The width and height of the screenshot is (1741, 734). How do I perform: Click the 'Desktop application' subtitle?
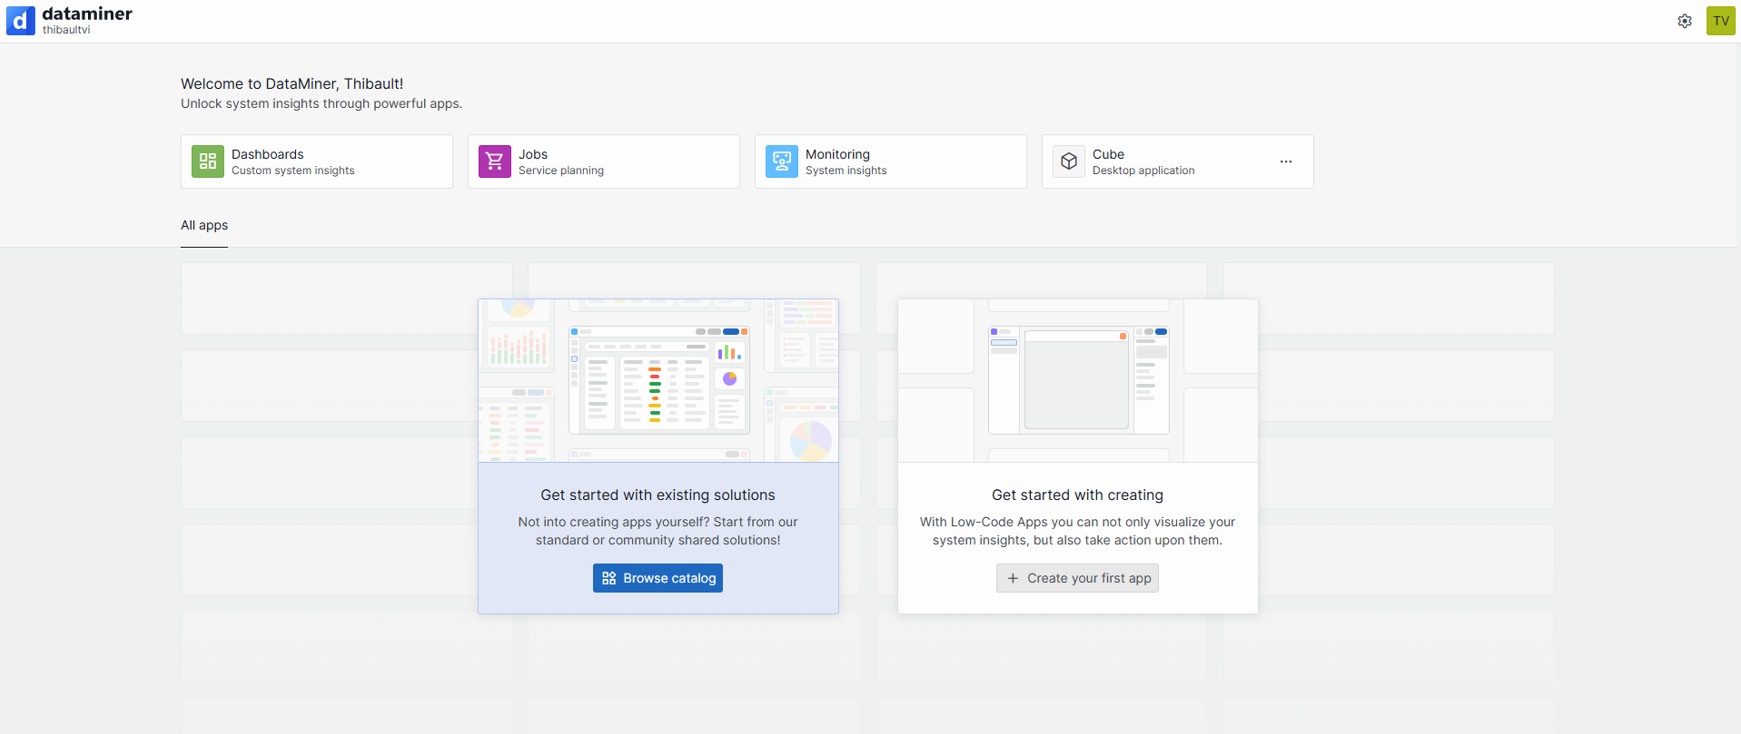(x=1143, y=171)
